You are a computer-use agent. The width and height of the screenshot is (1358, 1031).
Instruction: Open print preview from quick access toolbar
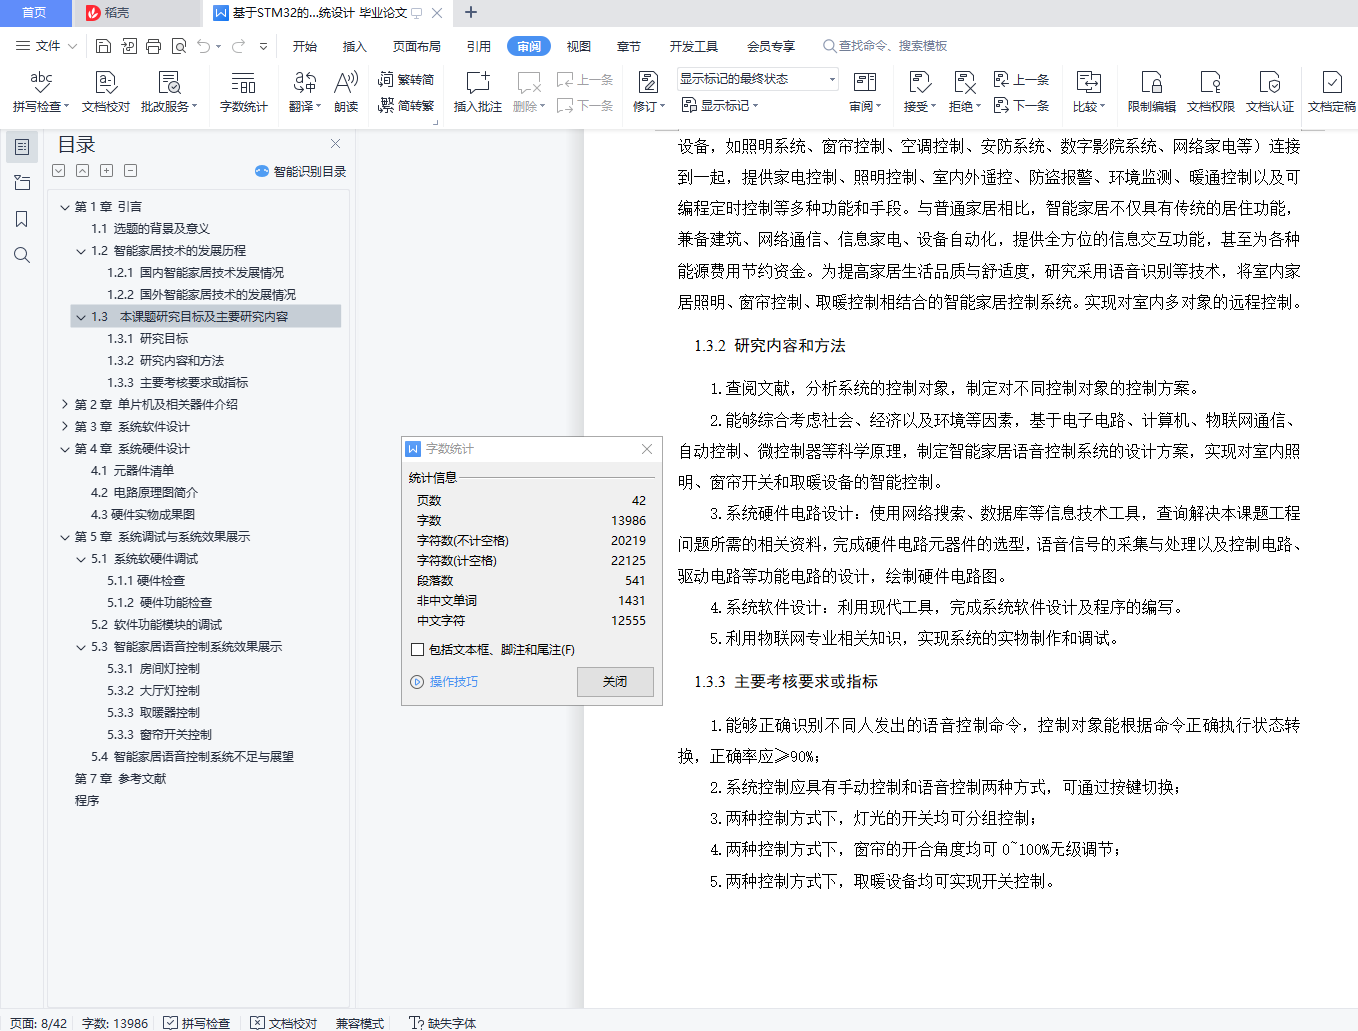click(179, 46)
